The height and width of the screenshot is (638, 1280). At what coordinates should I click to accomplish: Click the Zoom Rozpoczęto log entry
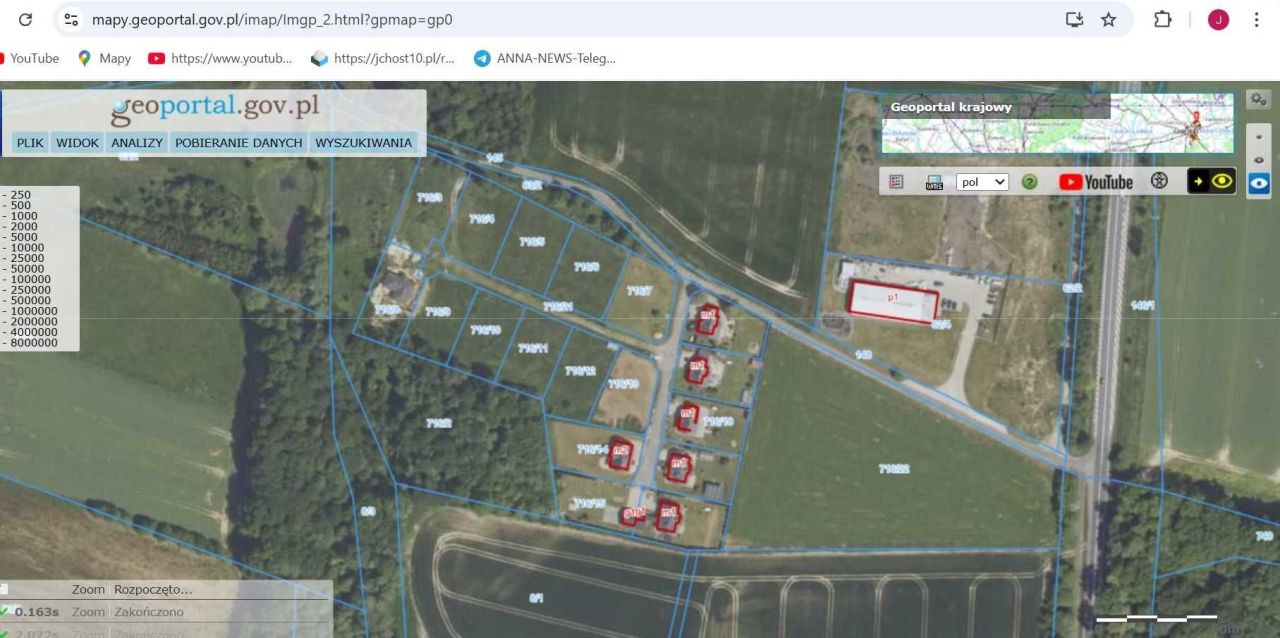(166, 590)
